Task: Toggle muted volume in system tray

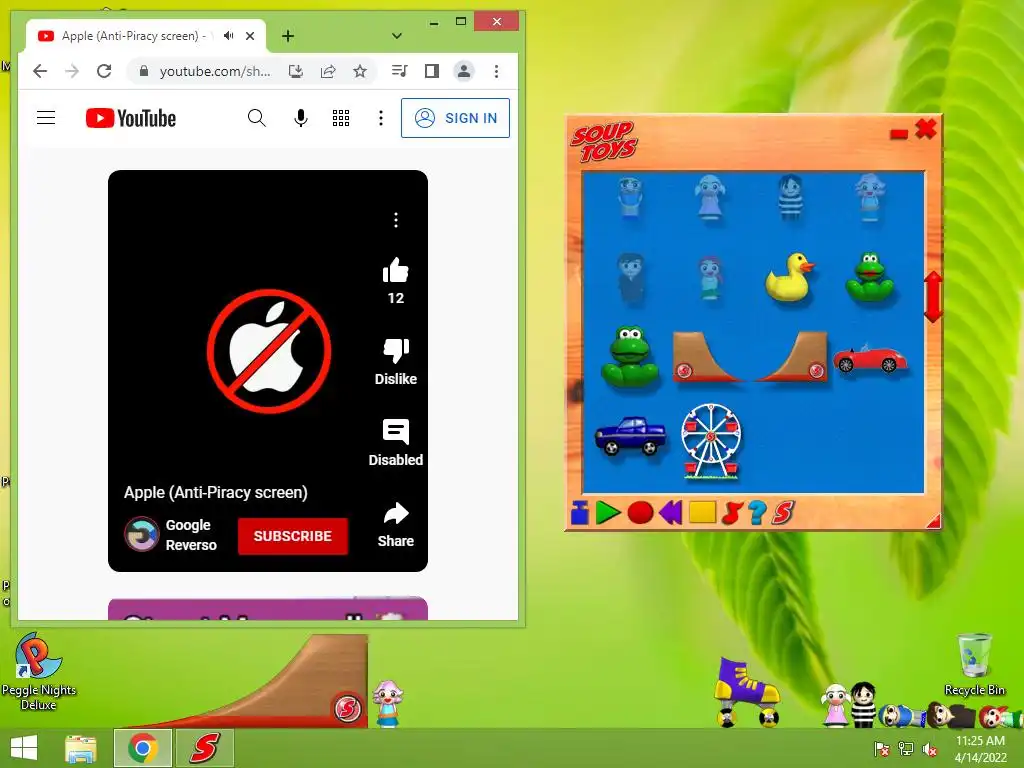Action: 929,749
